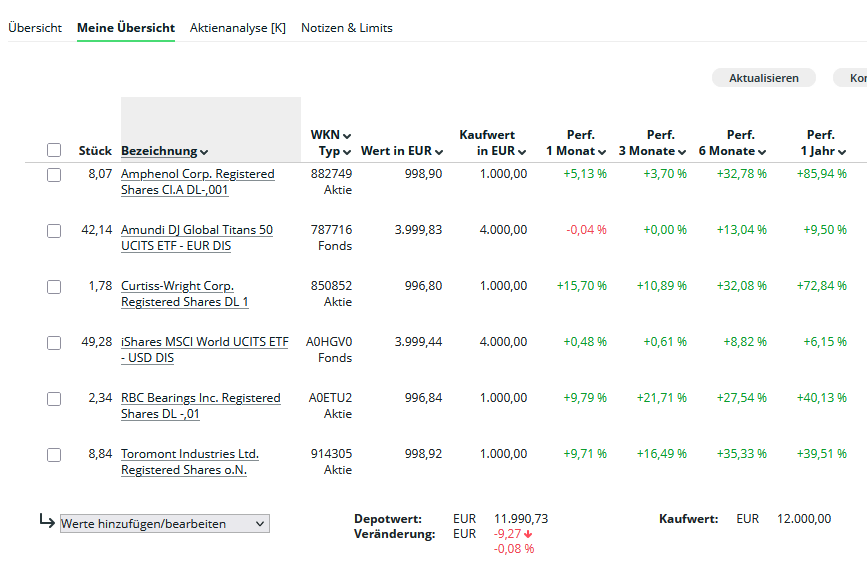Switch to Aktienanalyse [K] tab
The width and height of the screenshot is (867, 568).
238,28
